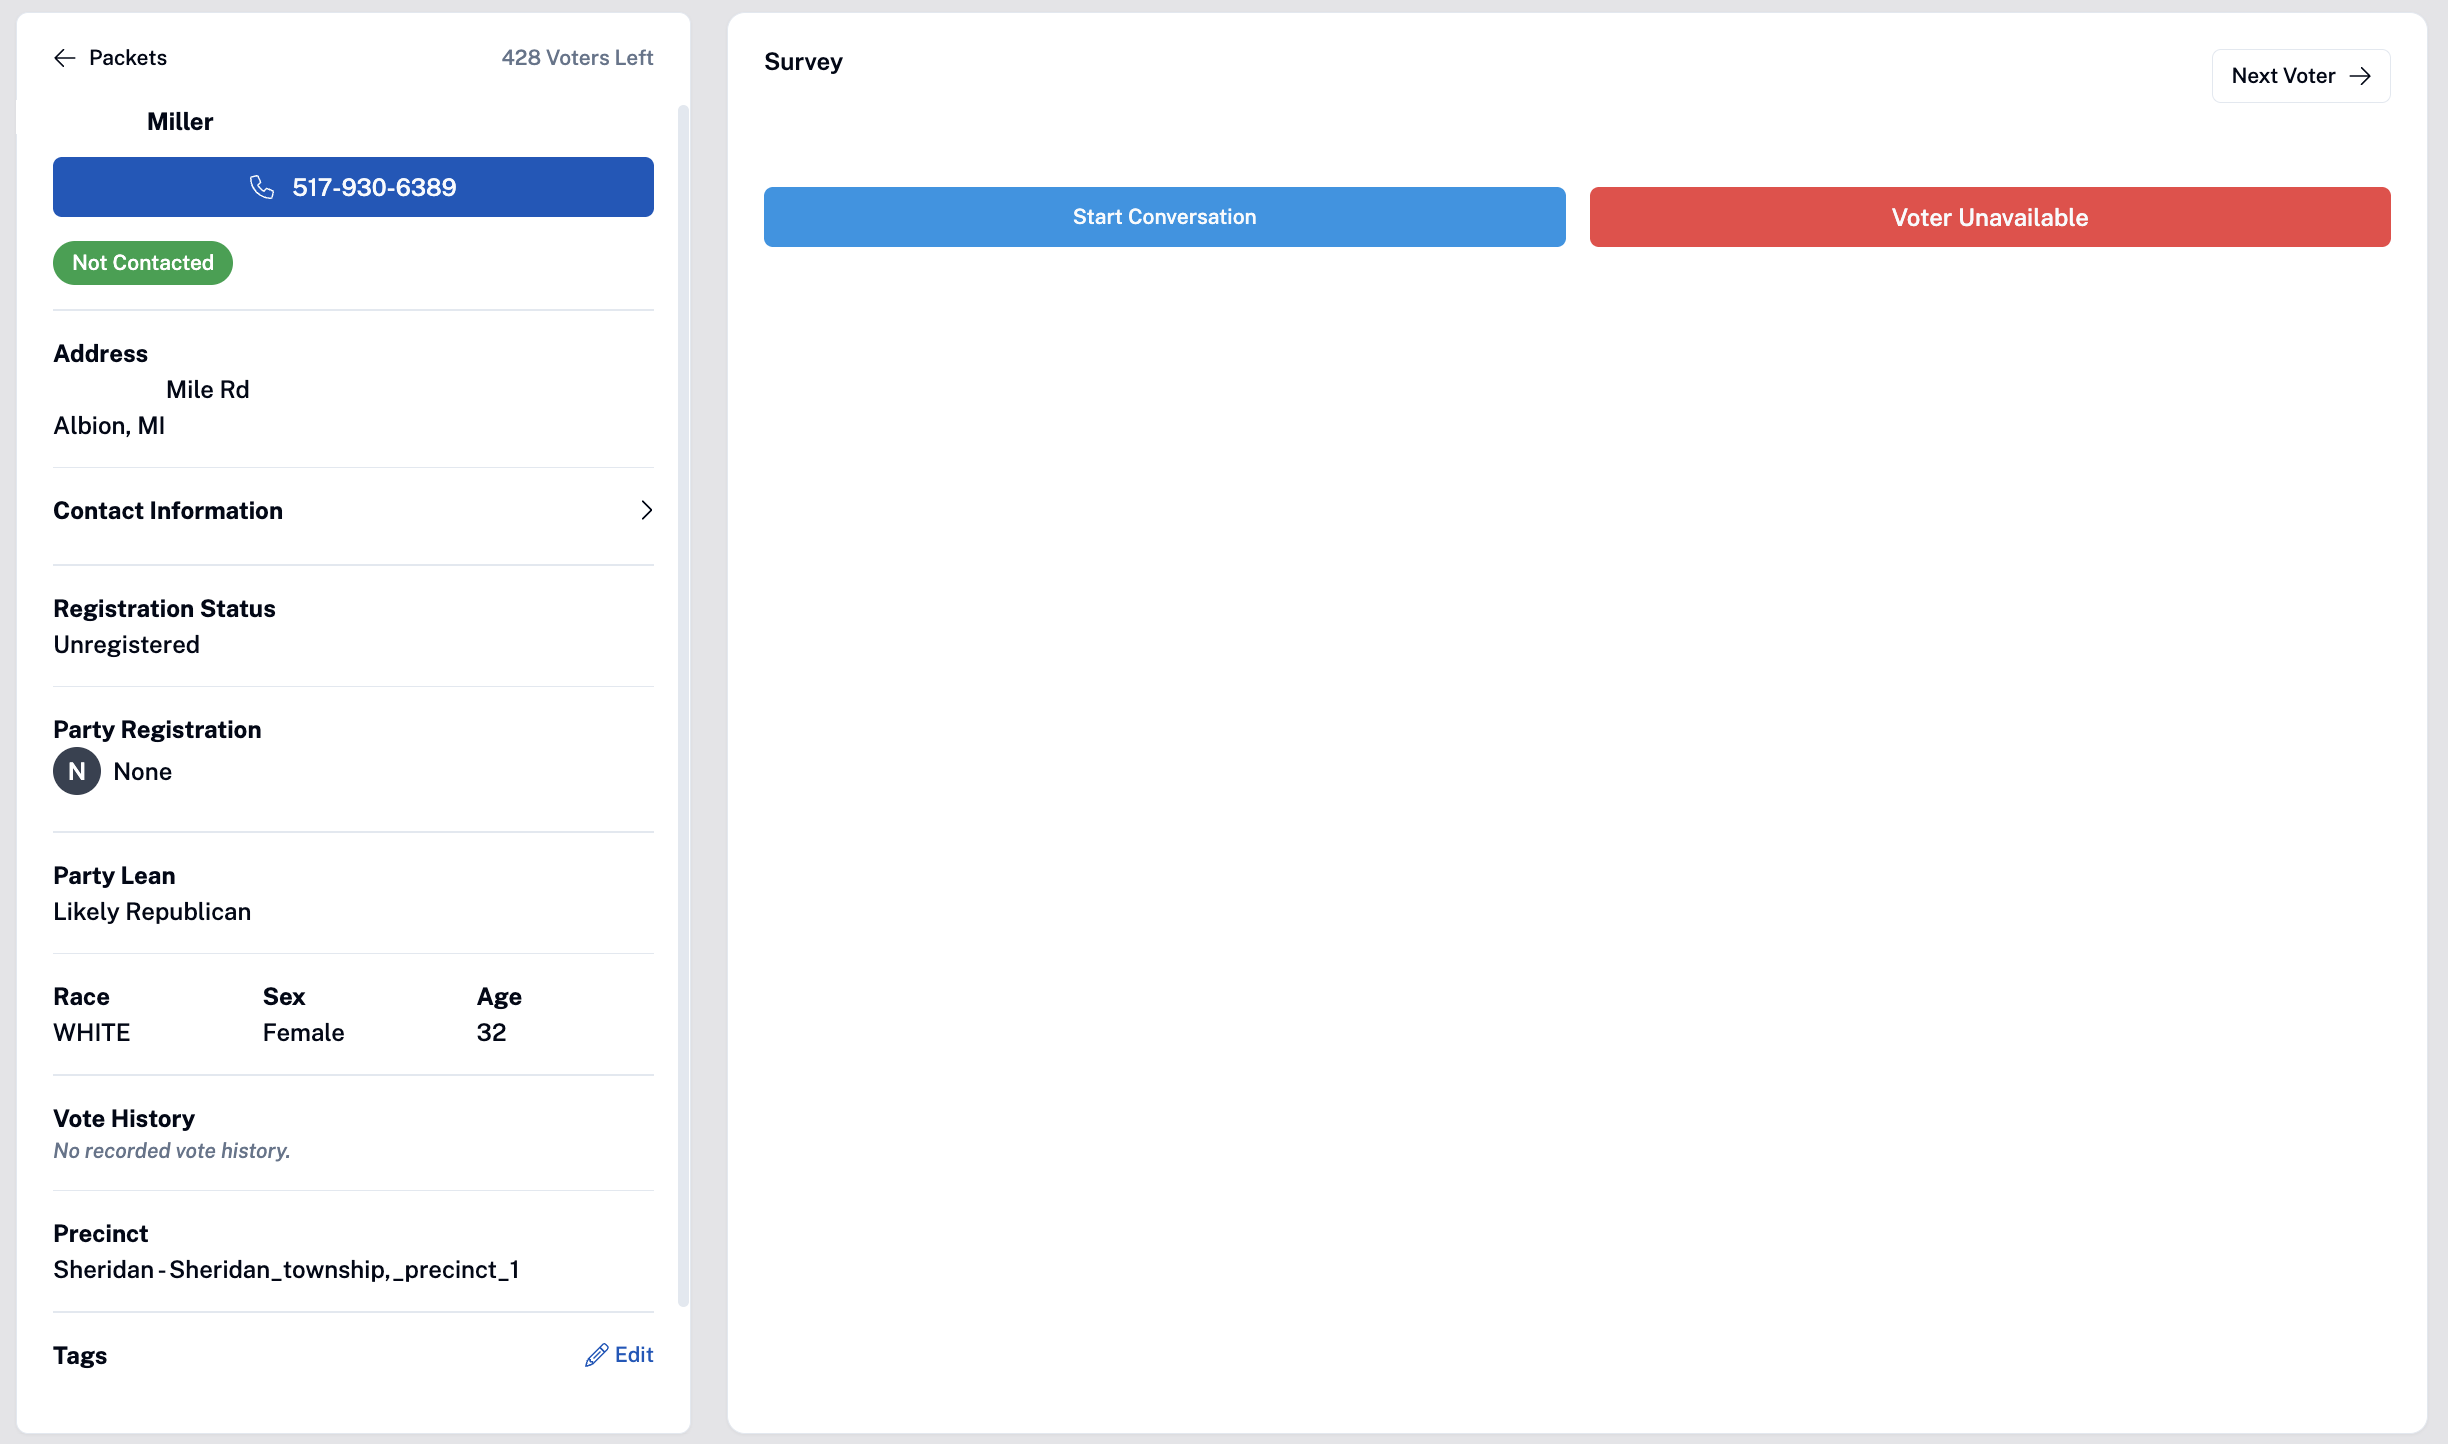Go to the next voter
The height and width of the screenshot is (1444, 2448).
pyautogui.click(x=2301, y=76)
